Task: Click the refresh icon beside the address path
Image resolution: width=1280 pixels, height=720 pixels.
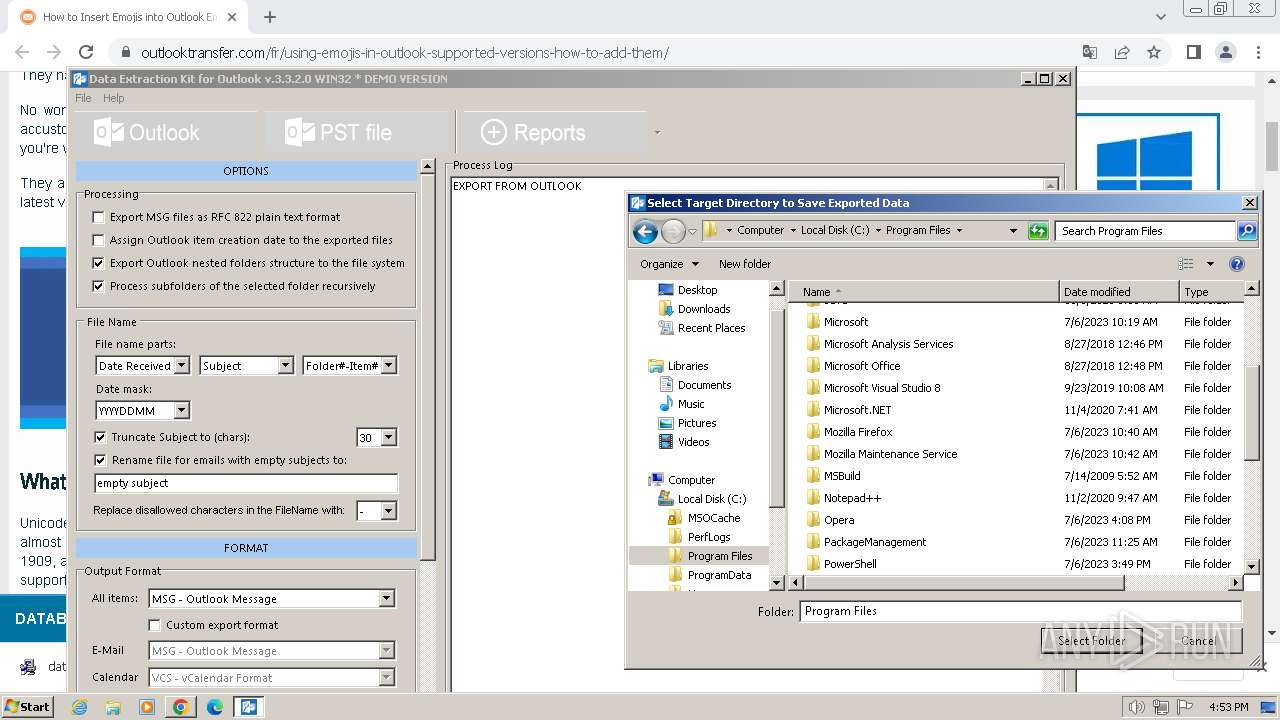Action: [x=1038, y=231]
